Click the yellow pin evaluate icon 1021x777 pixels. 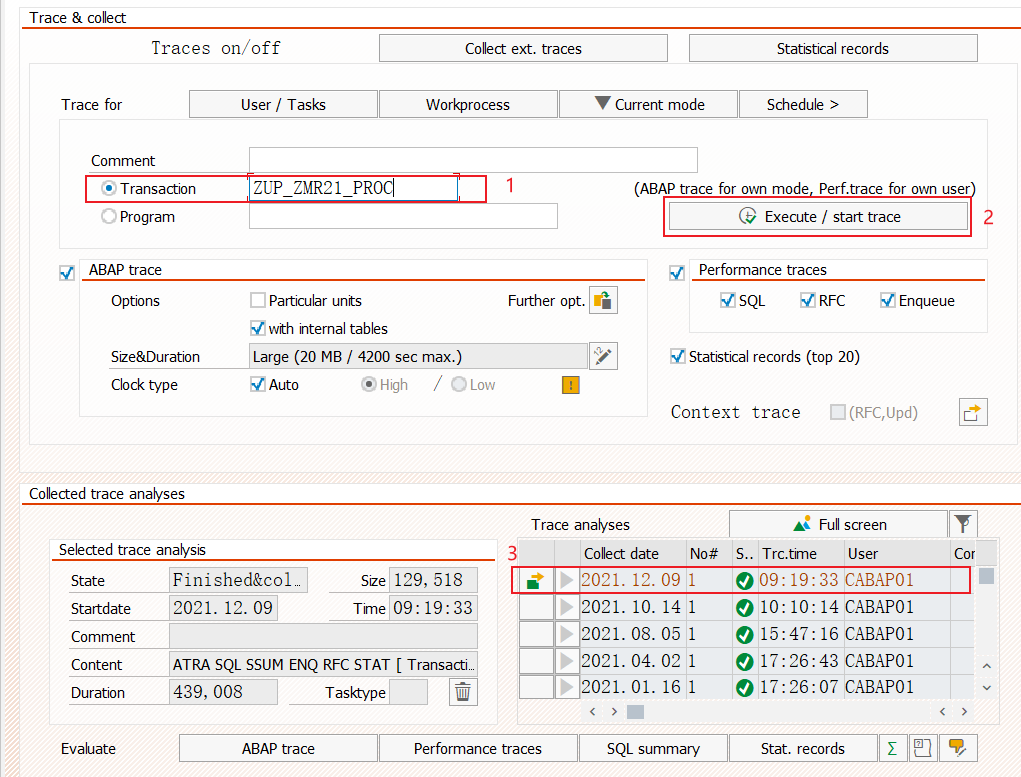957,748
